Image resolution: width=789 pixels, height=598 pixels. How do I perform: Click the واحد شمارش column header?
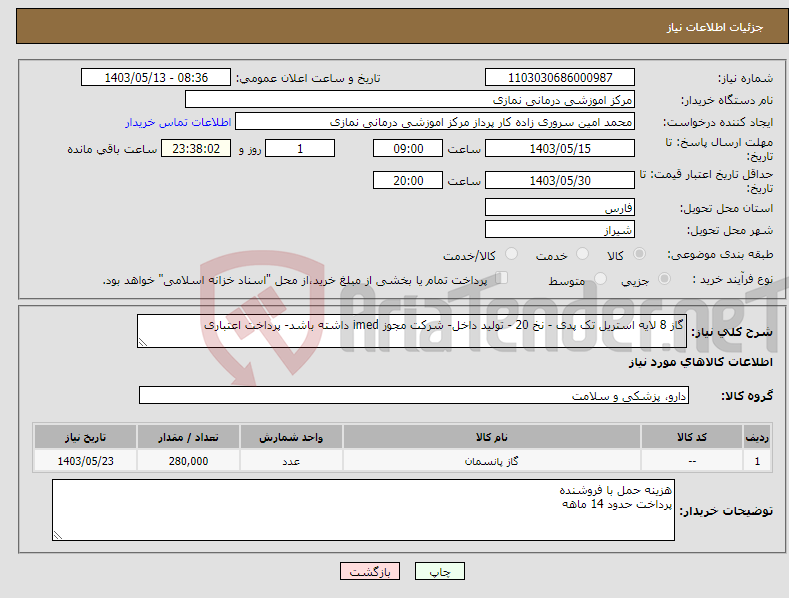[x=291, y=437]
